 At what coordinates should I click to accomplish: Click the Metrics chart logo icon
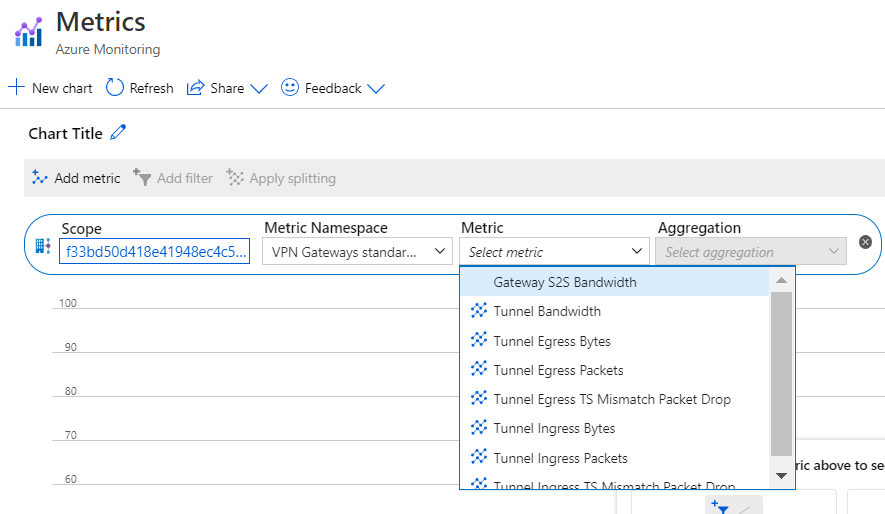point(28,32)
